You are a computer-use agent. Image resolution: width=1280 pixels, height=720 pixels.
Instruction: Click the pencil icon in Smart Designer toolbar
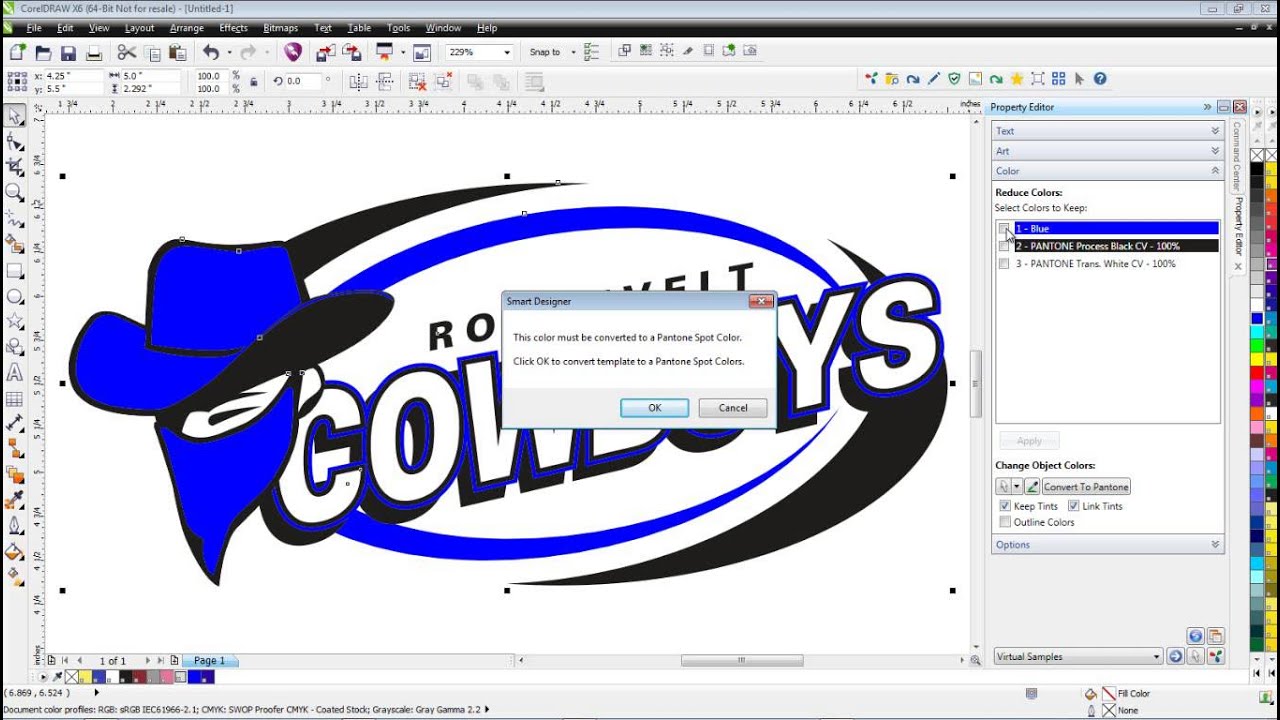point(934,79)
